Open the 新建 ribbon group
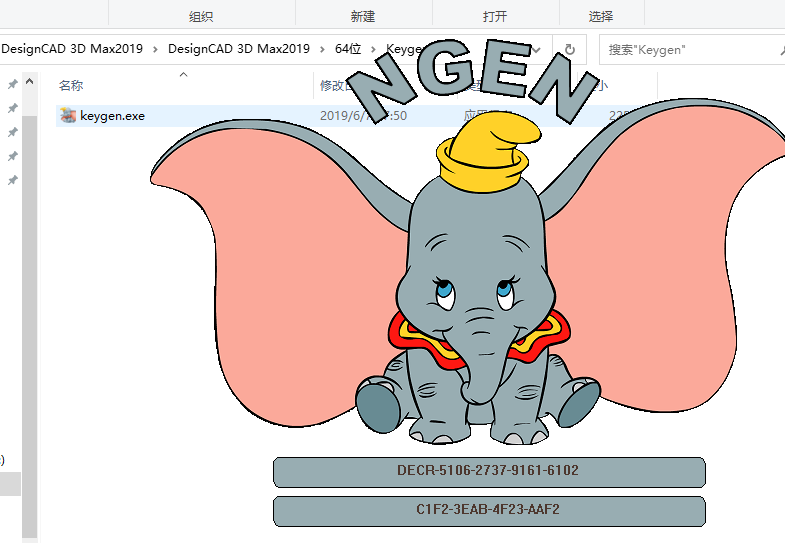The image size is (785, 543). click(363, 16)
